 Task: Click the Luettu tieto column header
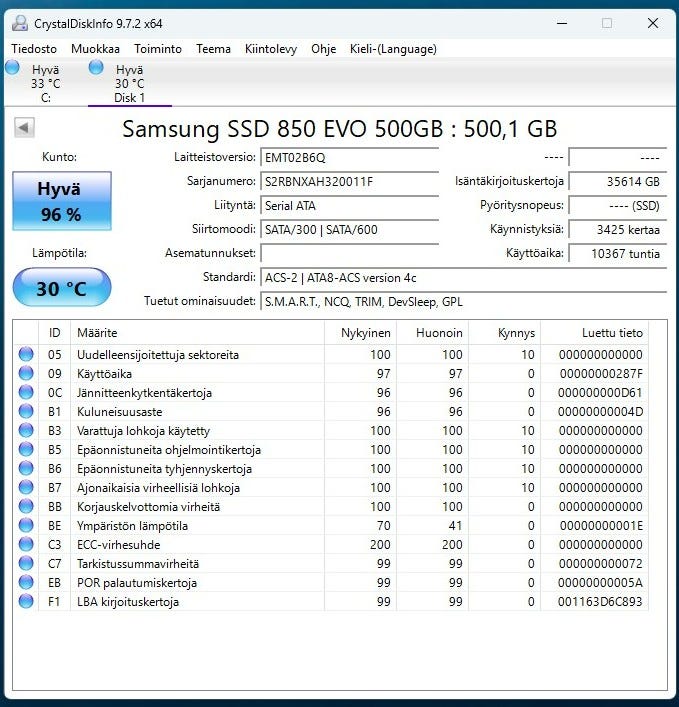point(611,333)
